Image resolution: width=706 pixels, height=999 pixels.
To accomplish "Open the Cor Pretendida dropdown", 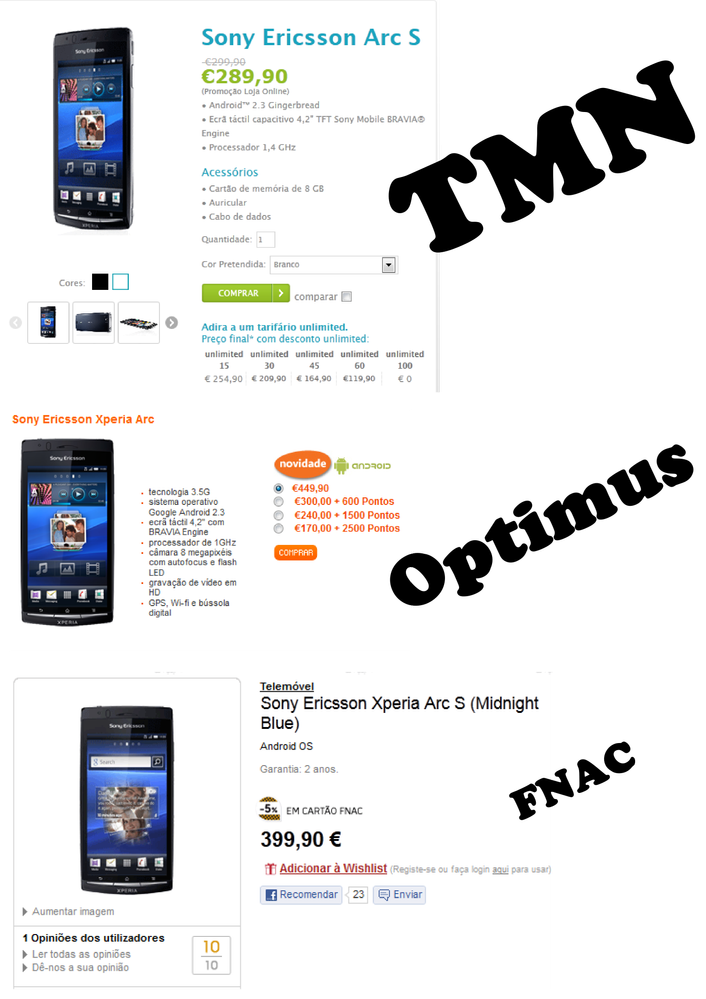I will [x=334, y=265].
